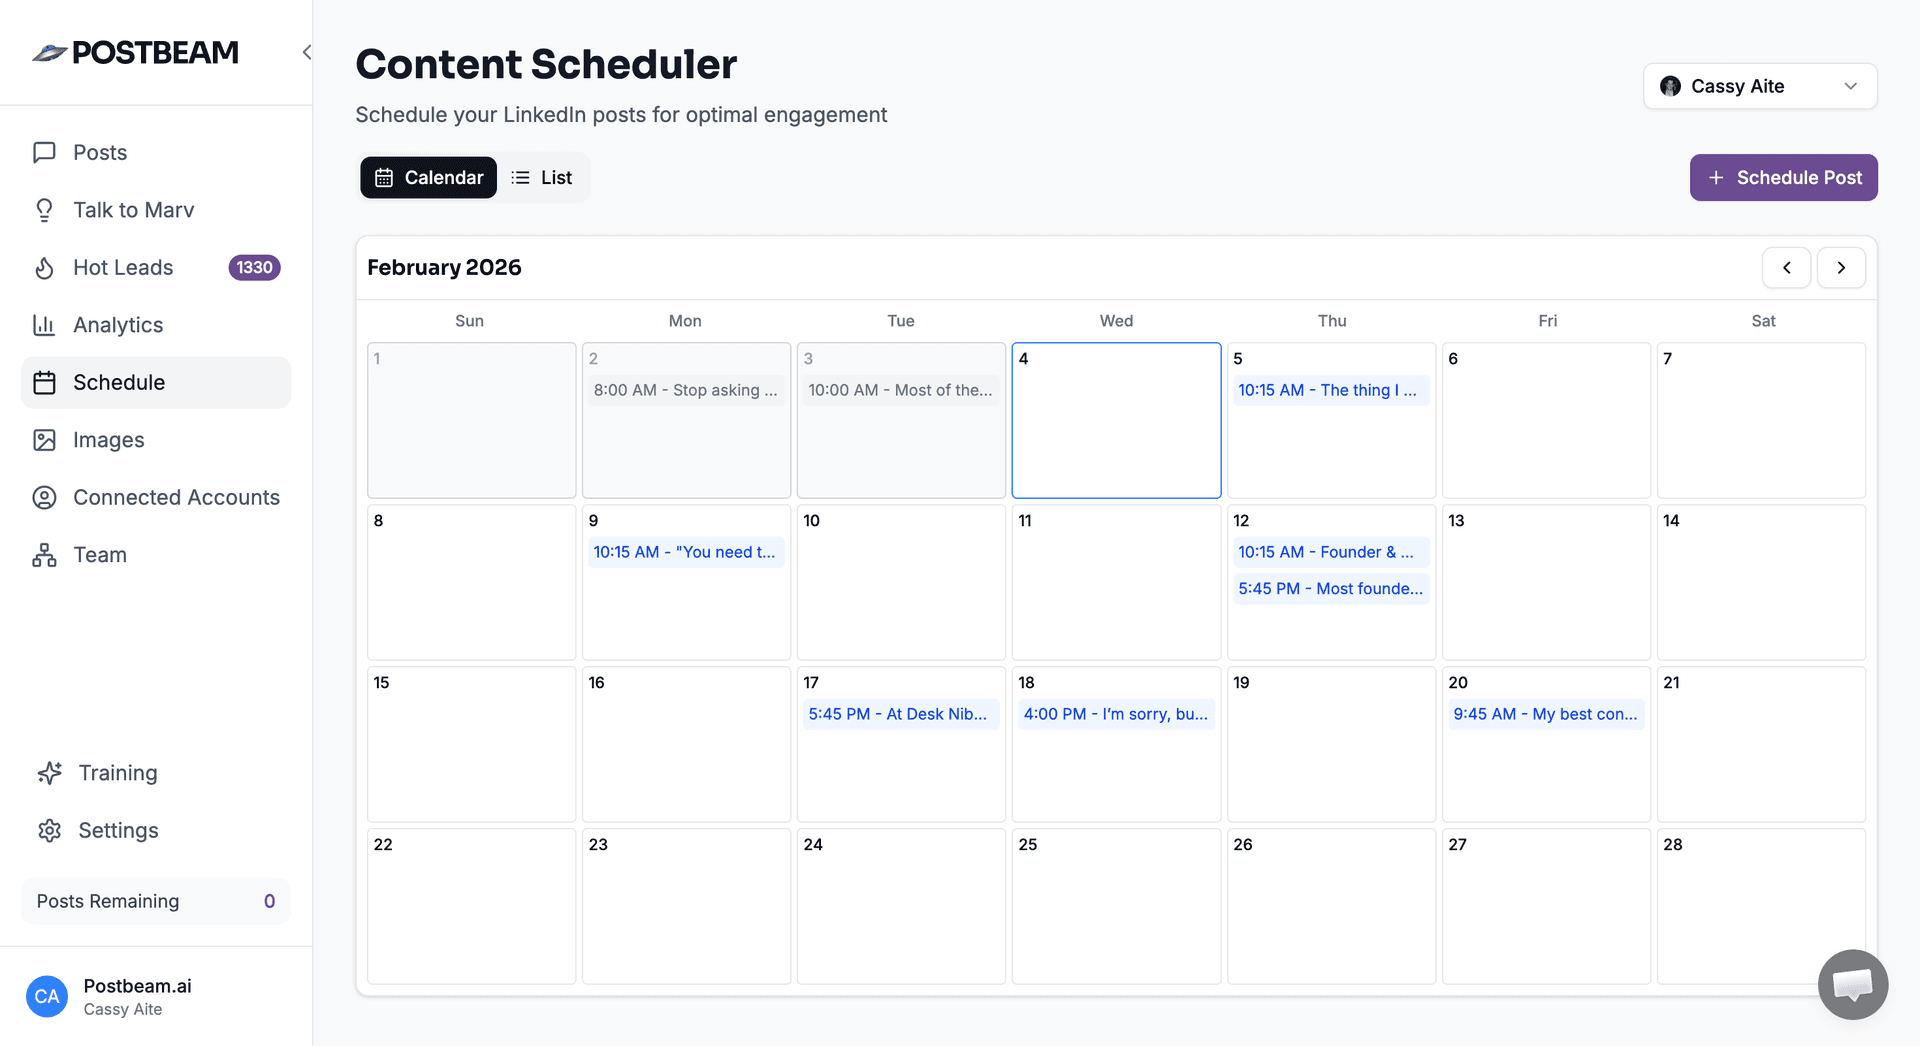Screen dimensions: 1920x1046
Task: Open the Team hierarchy icon
Action: coord(44,555)
